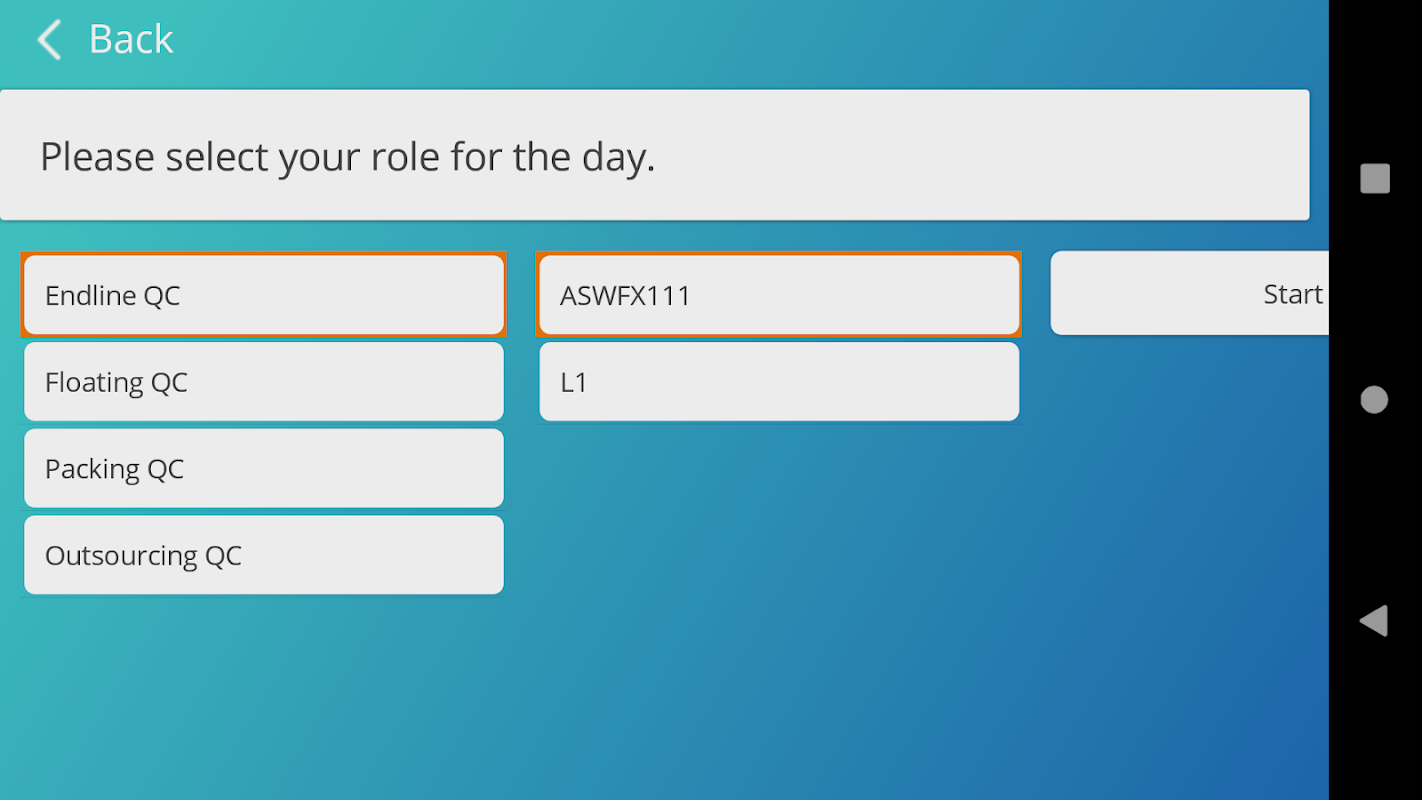Tap the "Outsourcing QC" label text
The height and width of the screenshot is (800, 1422).
(x=143, y=556)
